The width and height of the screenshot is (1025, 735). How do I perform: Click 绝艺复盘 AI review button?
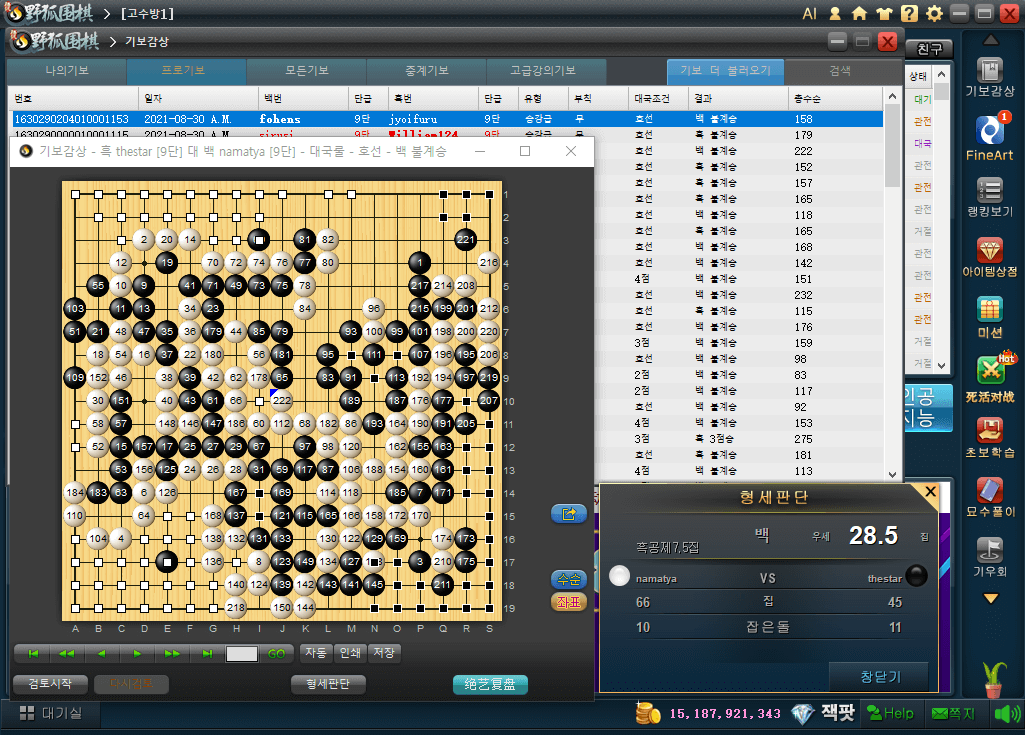(x=490, y=684)
